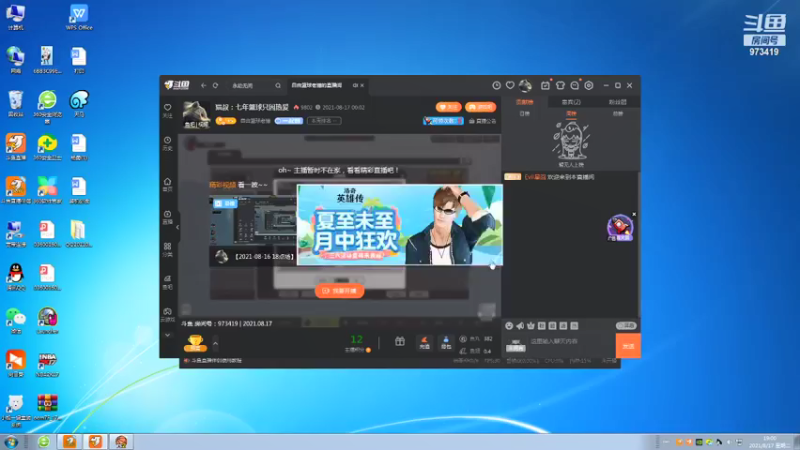
Task: Switch to the 贡献榜 contribution tab
Action: pos(524,102)
